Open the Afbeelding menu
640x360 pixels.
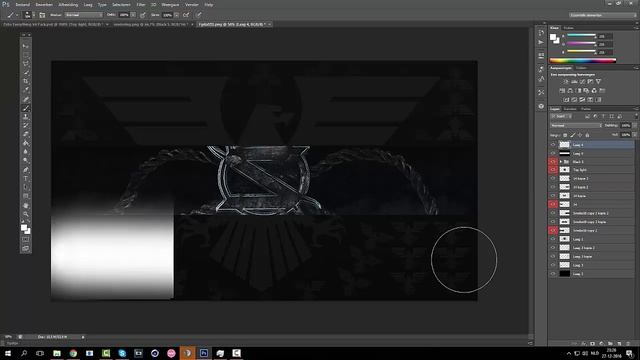click(x=68, y=4)
